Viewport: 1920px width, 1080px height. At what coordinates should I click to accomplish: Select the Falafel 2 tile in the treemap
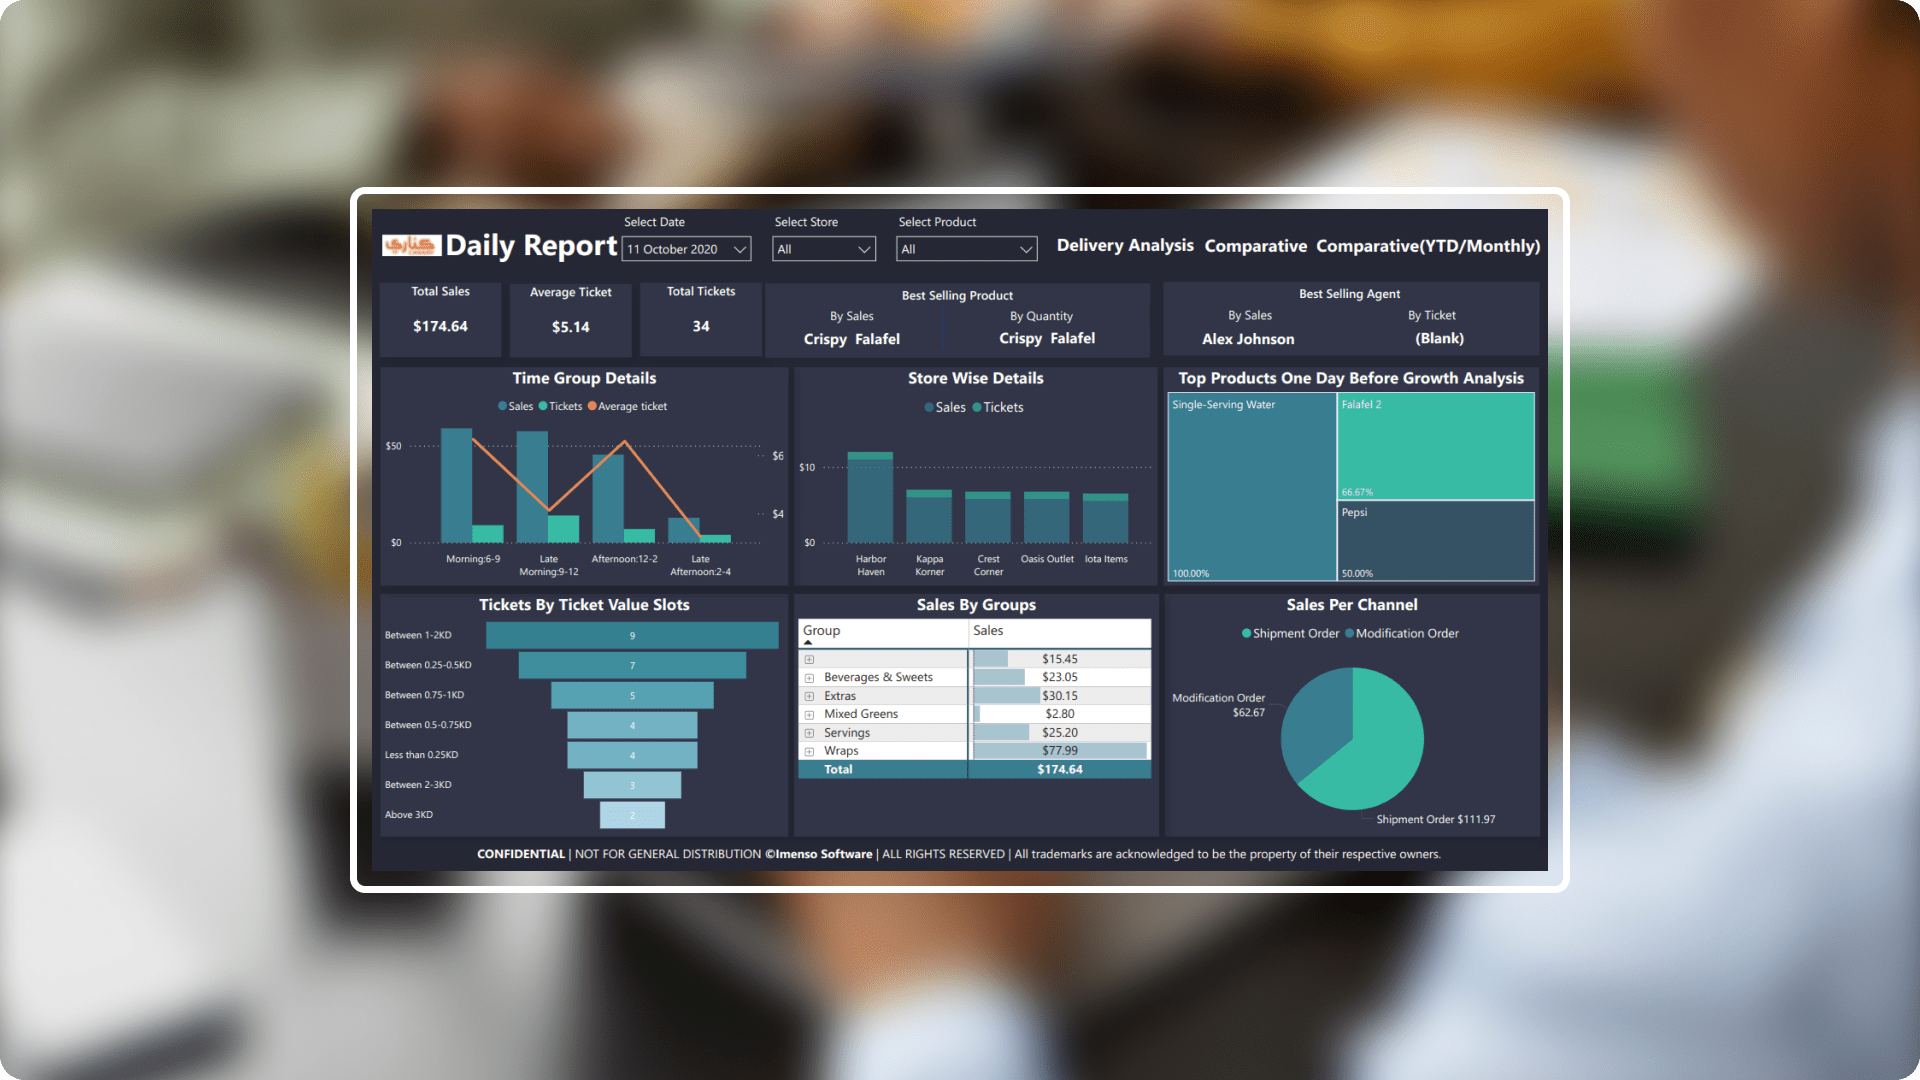[x=1436, y=446]
